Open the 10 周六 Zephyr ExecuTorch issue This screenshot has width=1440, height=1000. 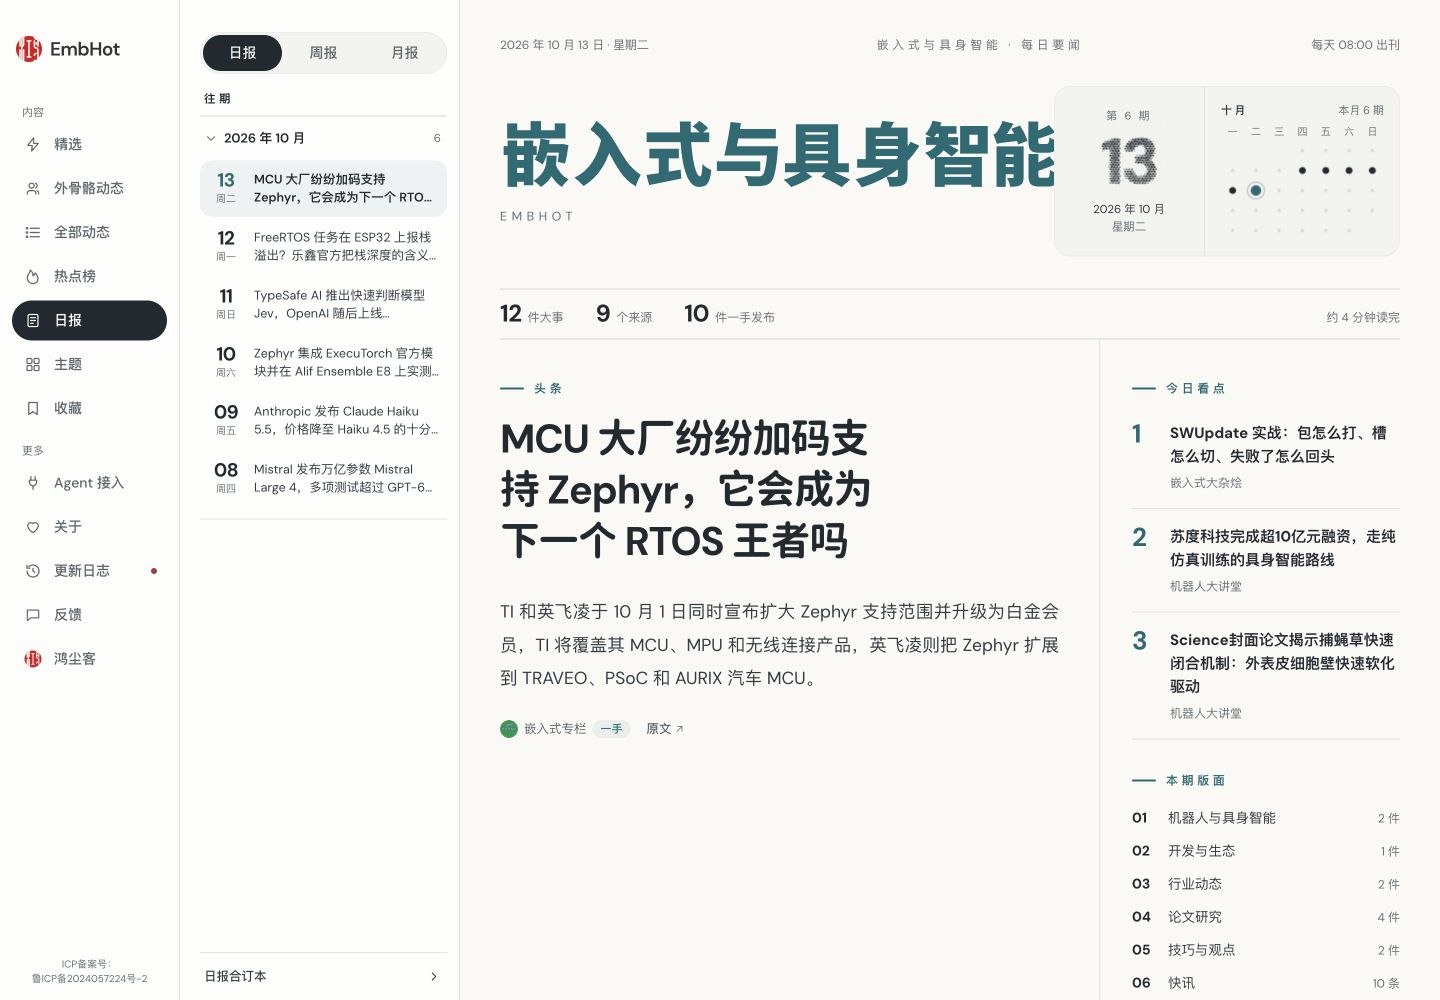click(x=323, y=362)
